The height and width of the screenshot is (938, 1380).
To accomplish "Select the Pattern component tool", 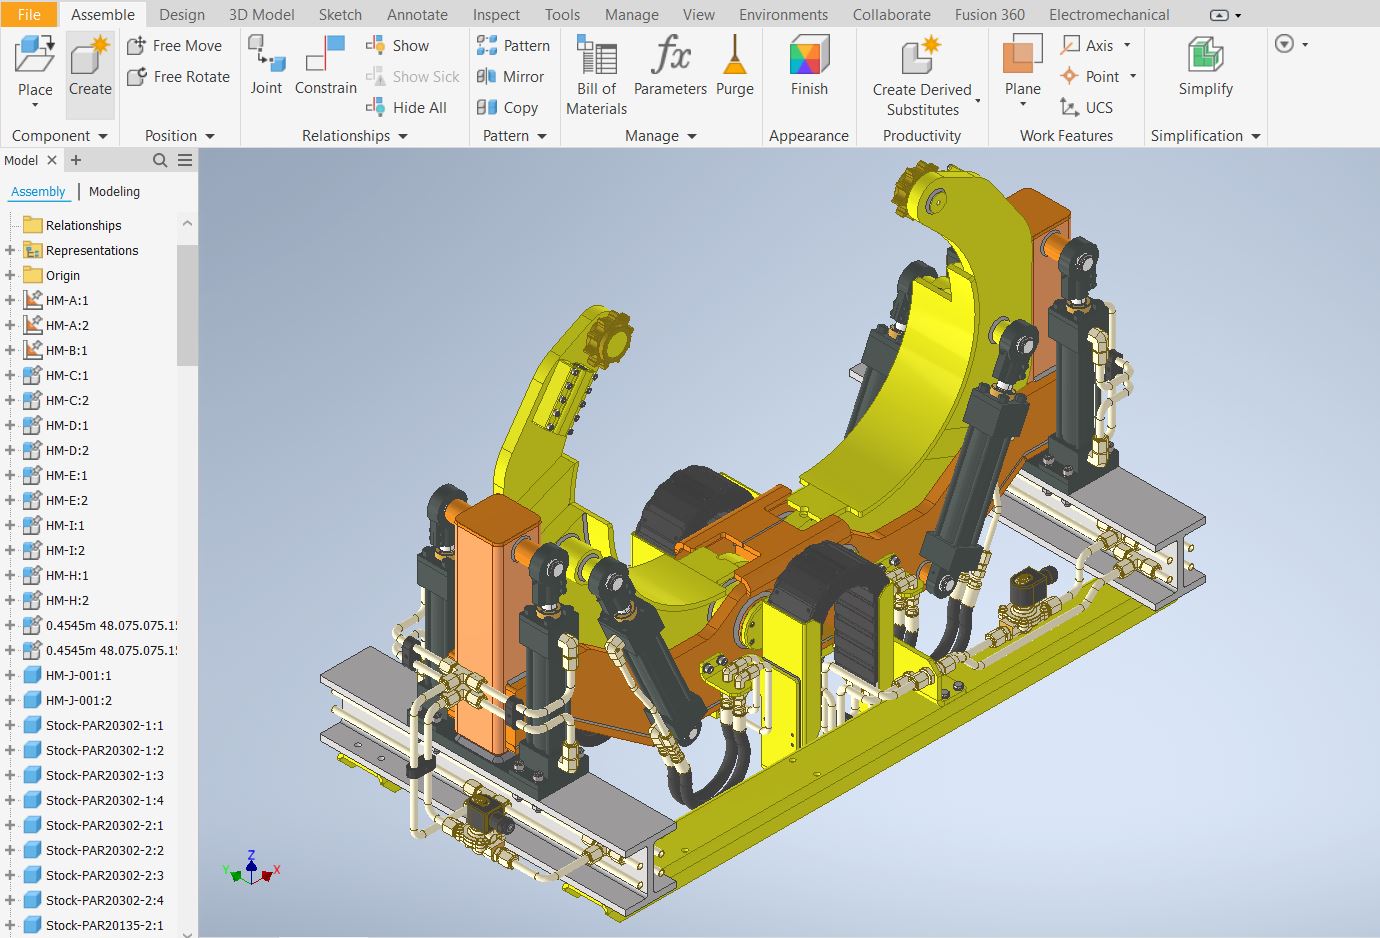I will tap(513, 46).
